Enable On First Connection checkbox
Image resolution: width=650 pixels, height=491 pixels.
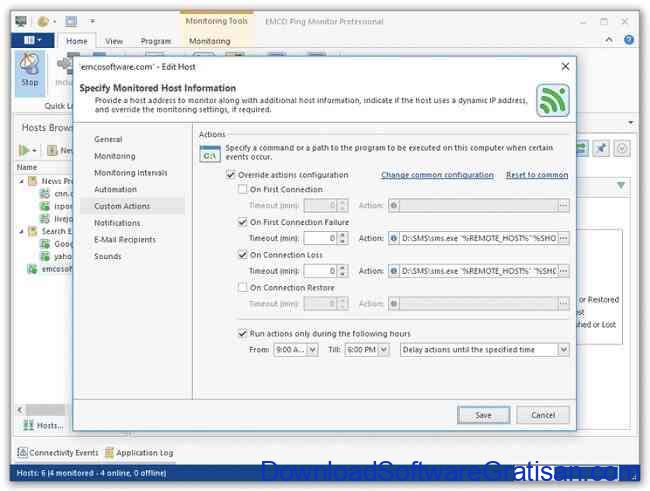(243, 189)
